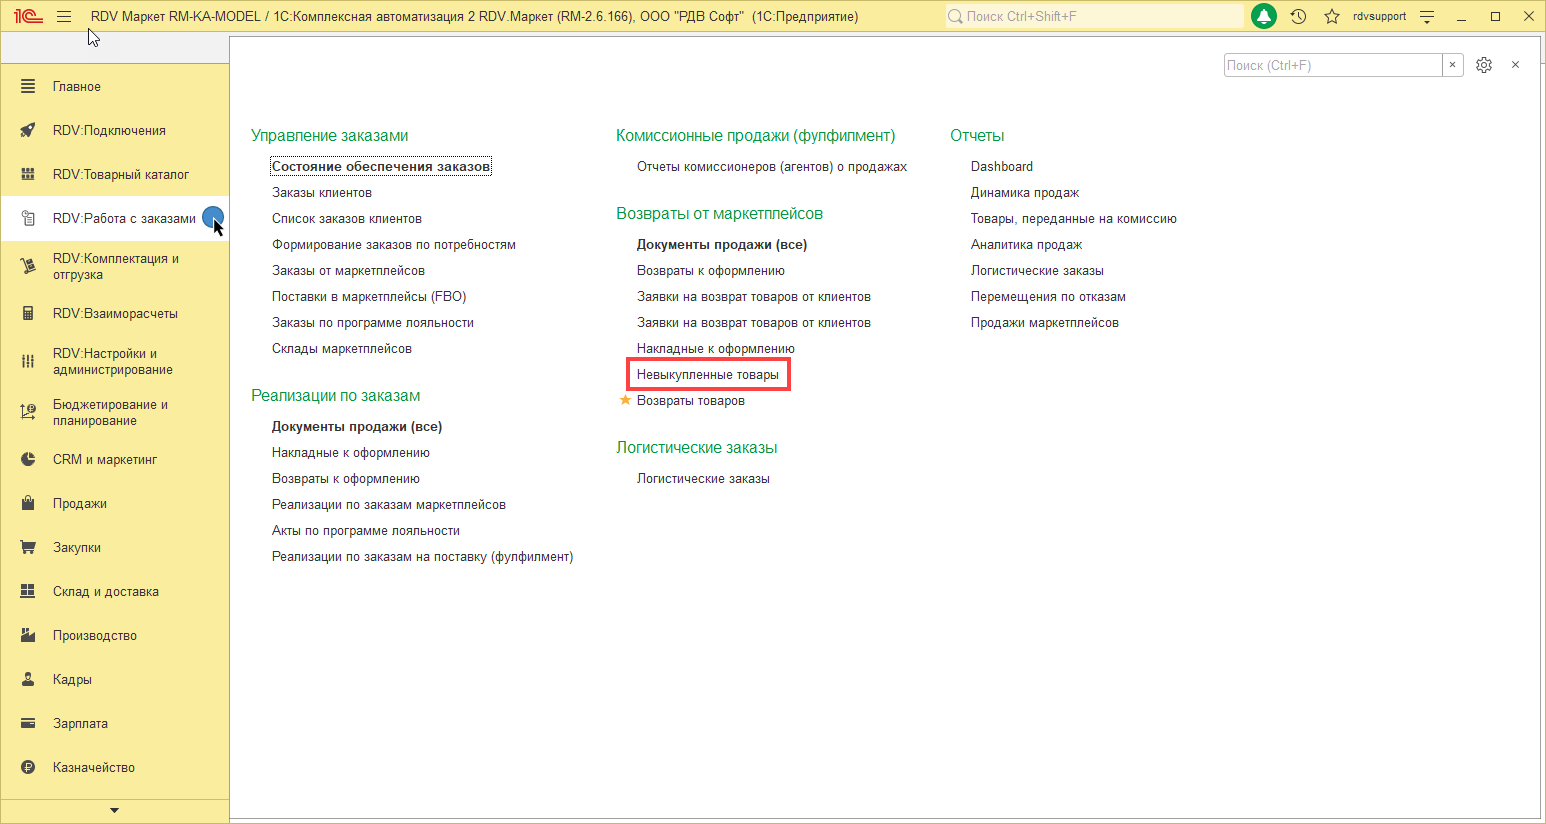
Task: Click the RDV:Настройки и администрирование icon
Action: tap(28, 361)
